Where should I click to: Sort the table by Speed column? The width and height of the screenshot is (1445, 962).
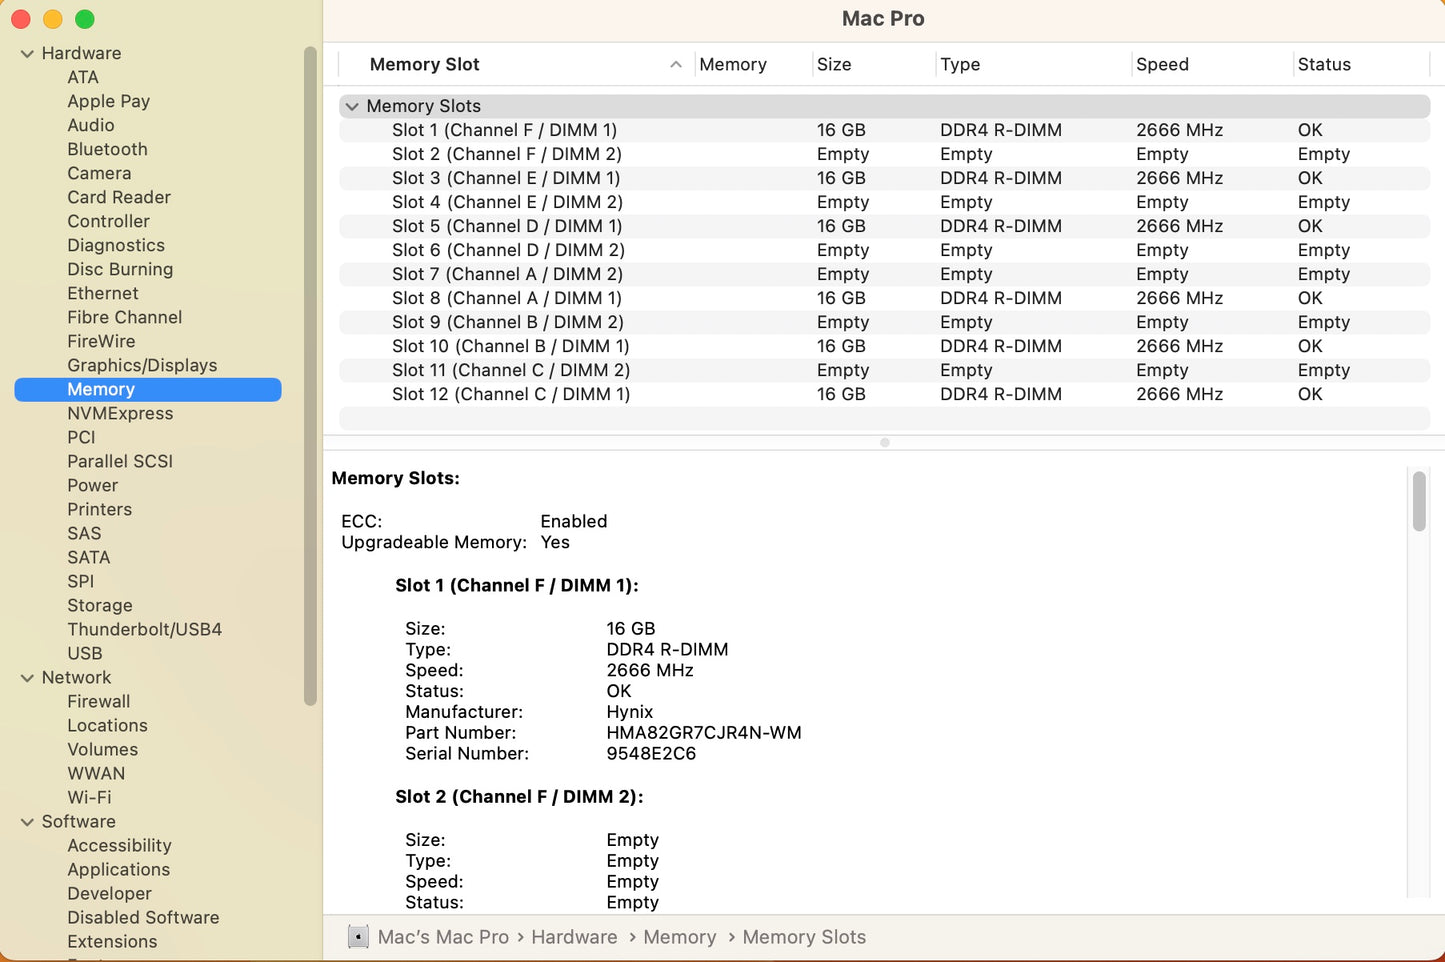tap(1162, 65)
